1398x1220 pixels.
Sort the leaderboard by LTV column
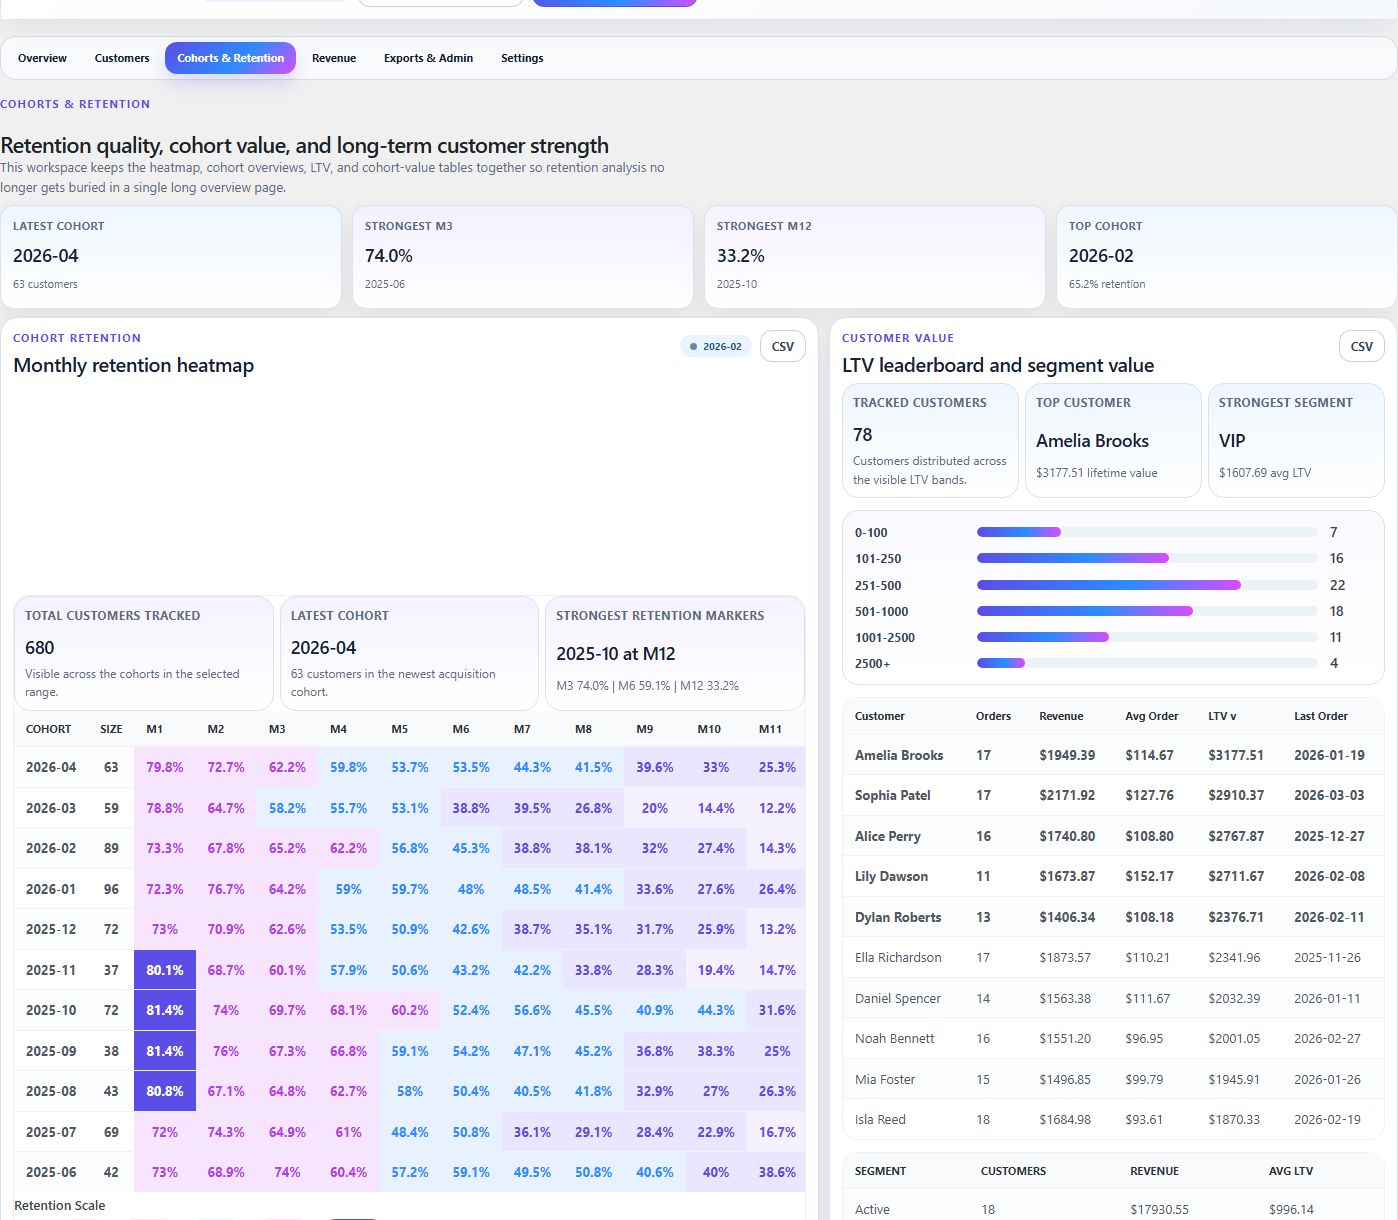(1221, 716)
